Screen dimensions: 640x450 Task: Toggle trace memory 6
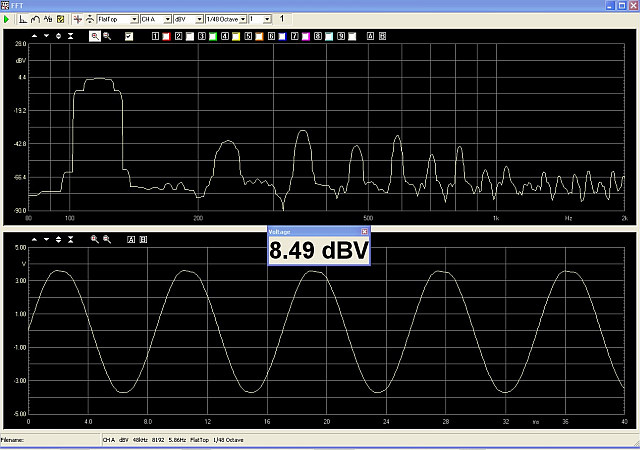coord(271,36)
